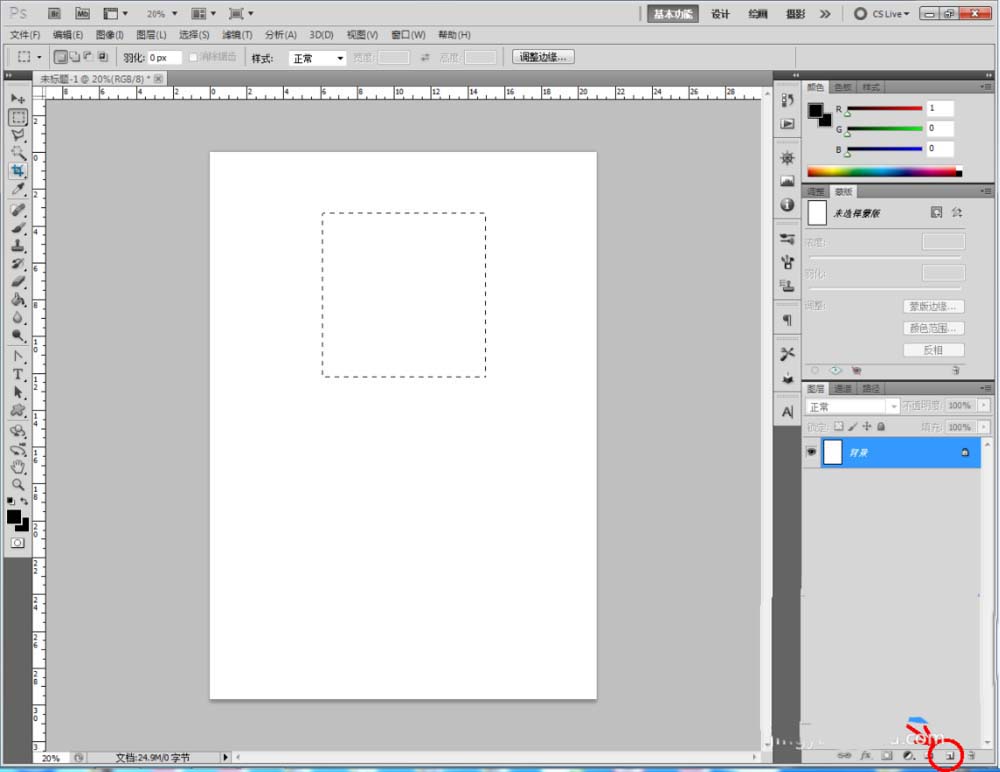The width and height of the screenshot is (1000, 772).
Task: Switch to the 通道 channels tab
Action: tap(843, 388)
